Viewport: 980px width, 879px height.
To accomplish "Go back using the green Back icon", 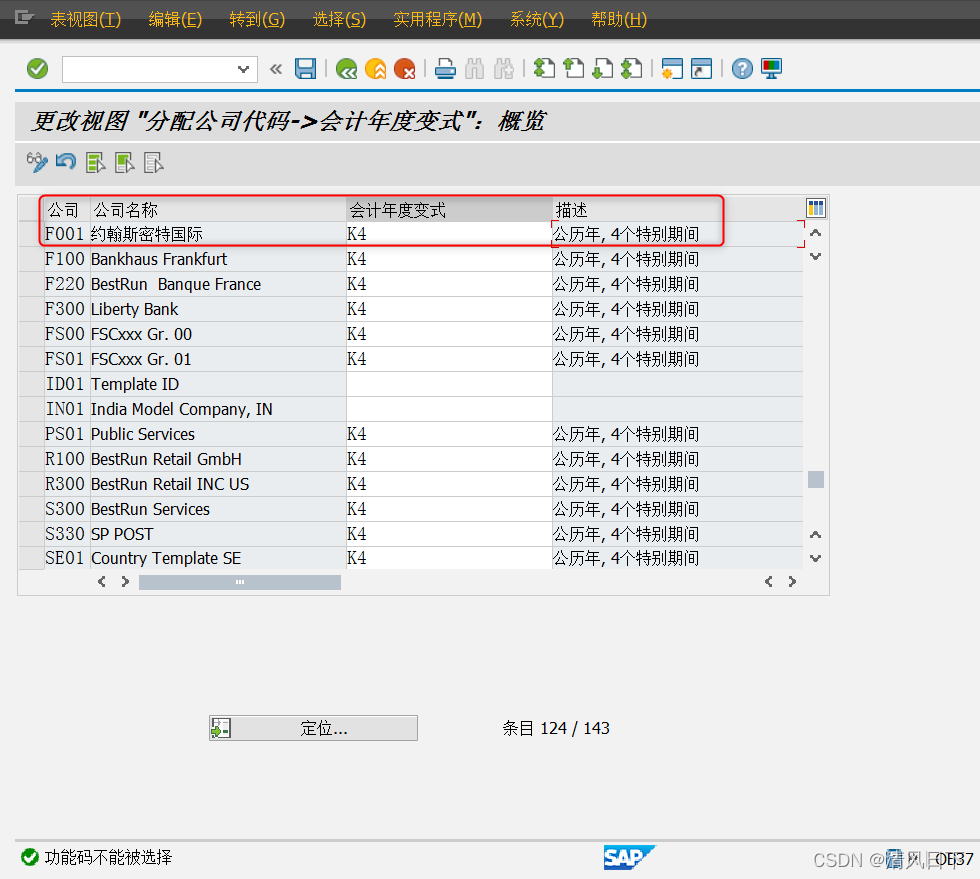I will [346, 69].
